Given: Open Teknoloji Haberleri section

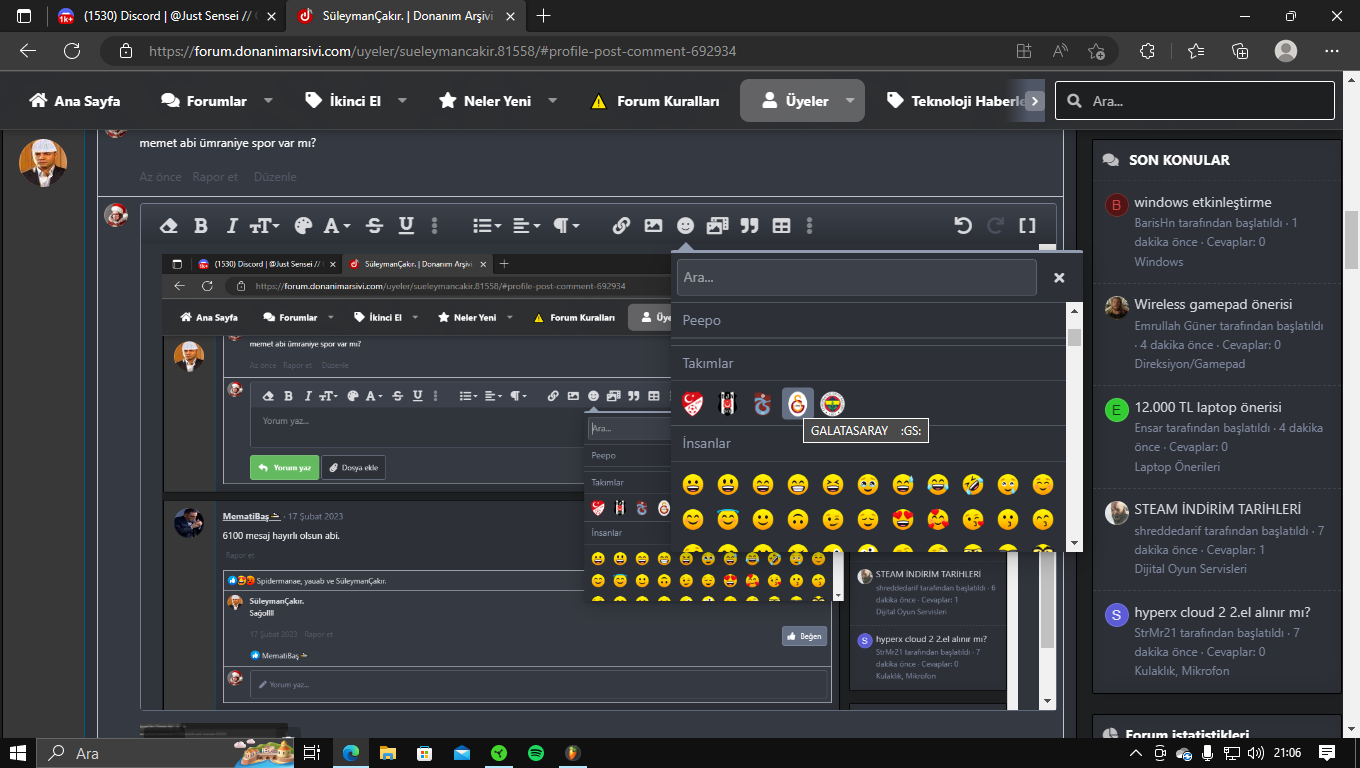Looking at the screenshot, I should (x=958, y=101).
